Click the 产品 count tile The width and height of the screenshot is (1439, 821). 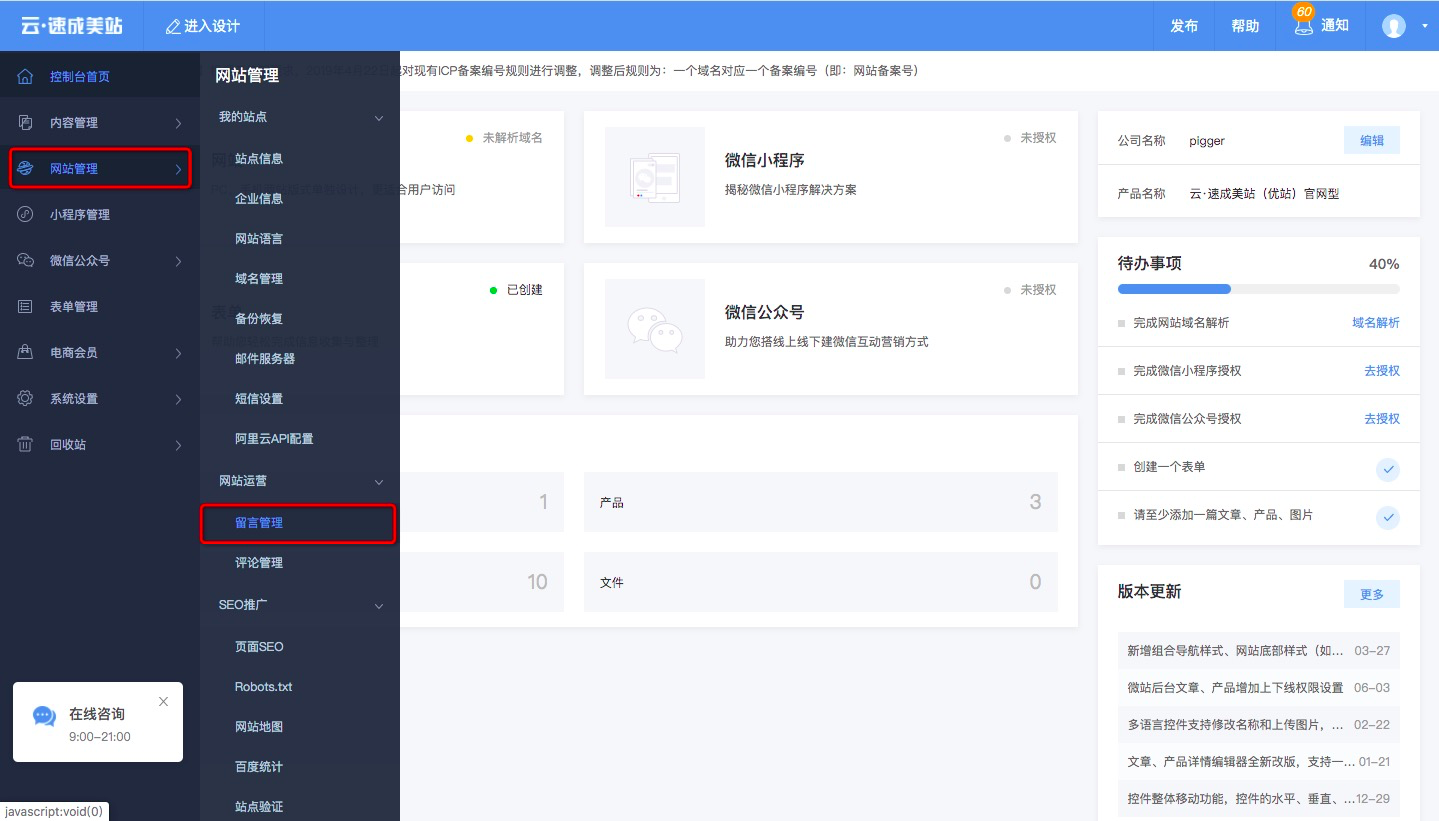[821, 502]
